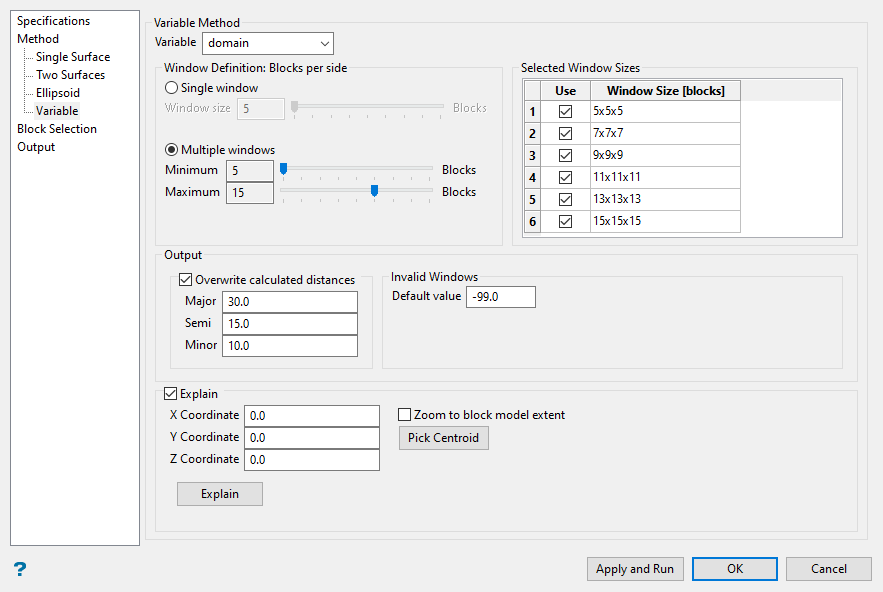Screen dimensions: 883x592
Task: Click the blue help question mark icon
Action: (x=20, y=569)
